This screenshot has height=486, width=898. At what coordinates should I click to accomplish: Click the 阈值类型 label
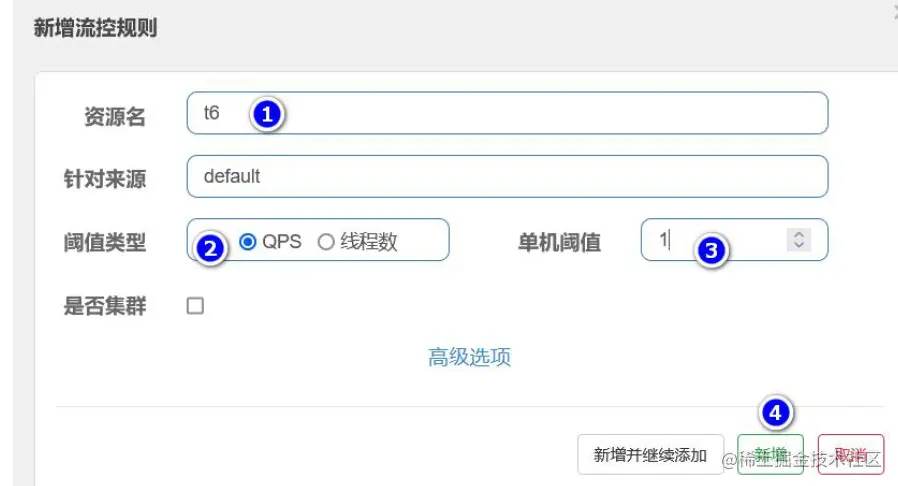[x=105, y=242]
